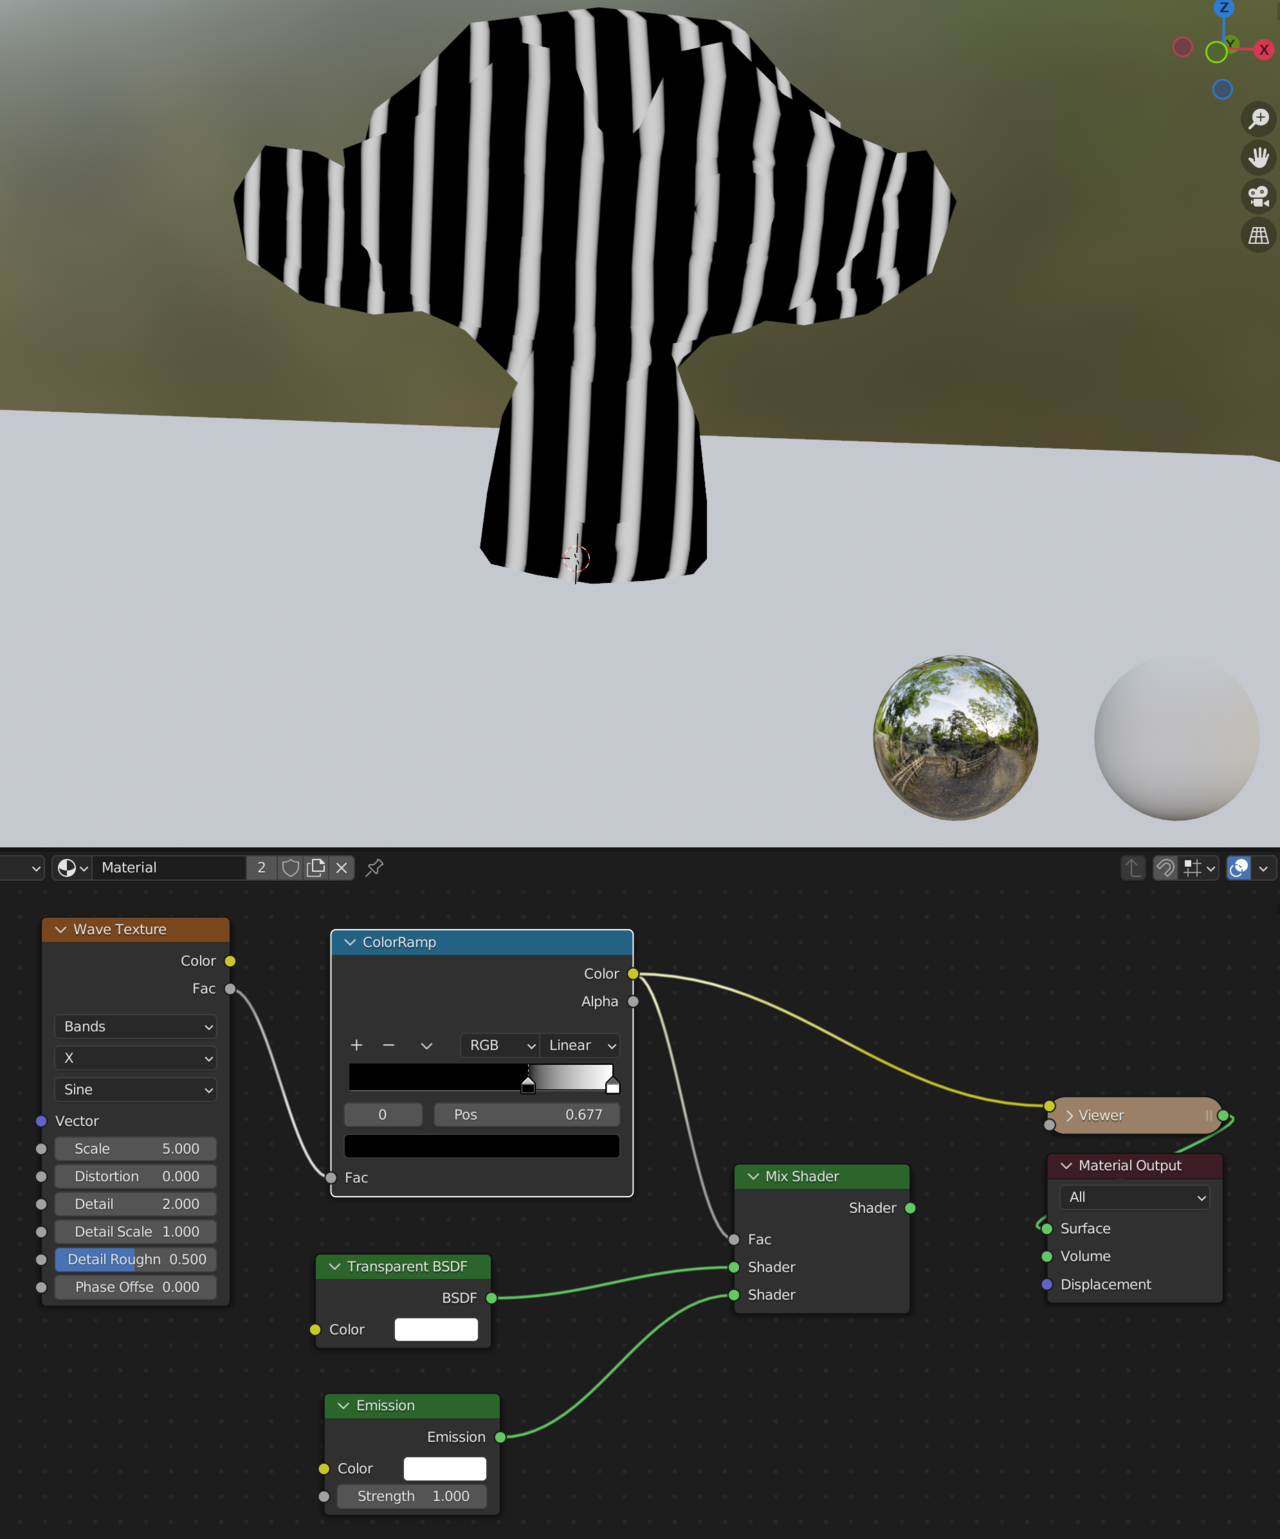Toggle node snapping magnet icon
The height and width of the screenshot is (1539, 1280).
pos(1165,868)
